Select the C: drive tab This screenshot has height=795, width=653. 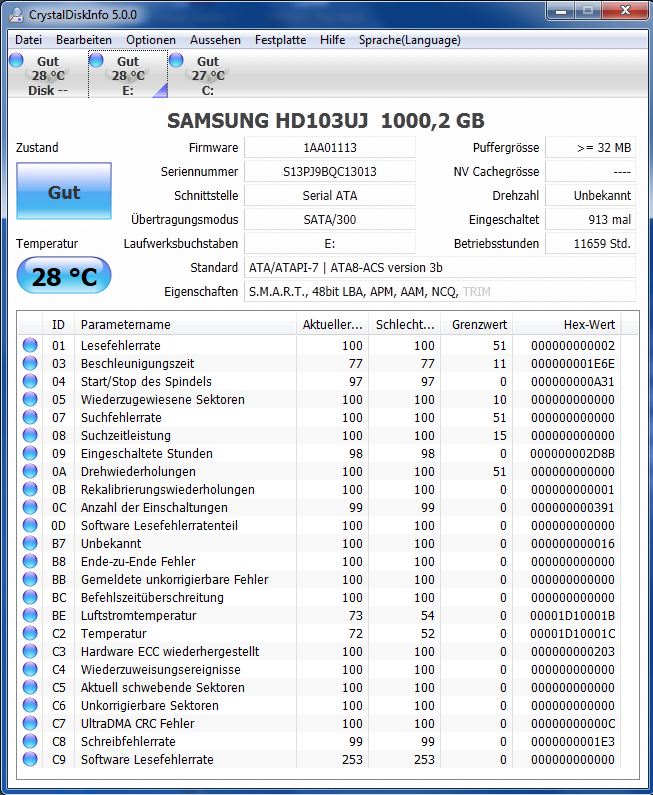click(x=207, y=75)
